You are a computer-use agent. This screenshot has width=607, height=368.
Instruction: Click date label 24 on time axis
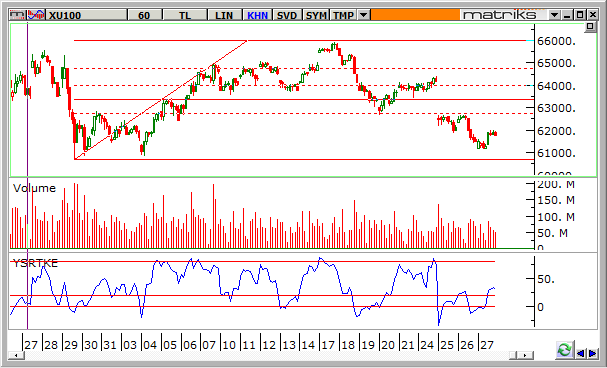[427, 345]
